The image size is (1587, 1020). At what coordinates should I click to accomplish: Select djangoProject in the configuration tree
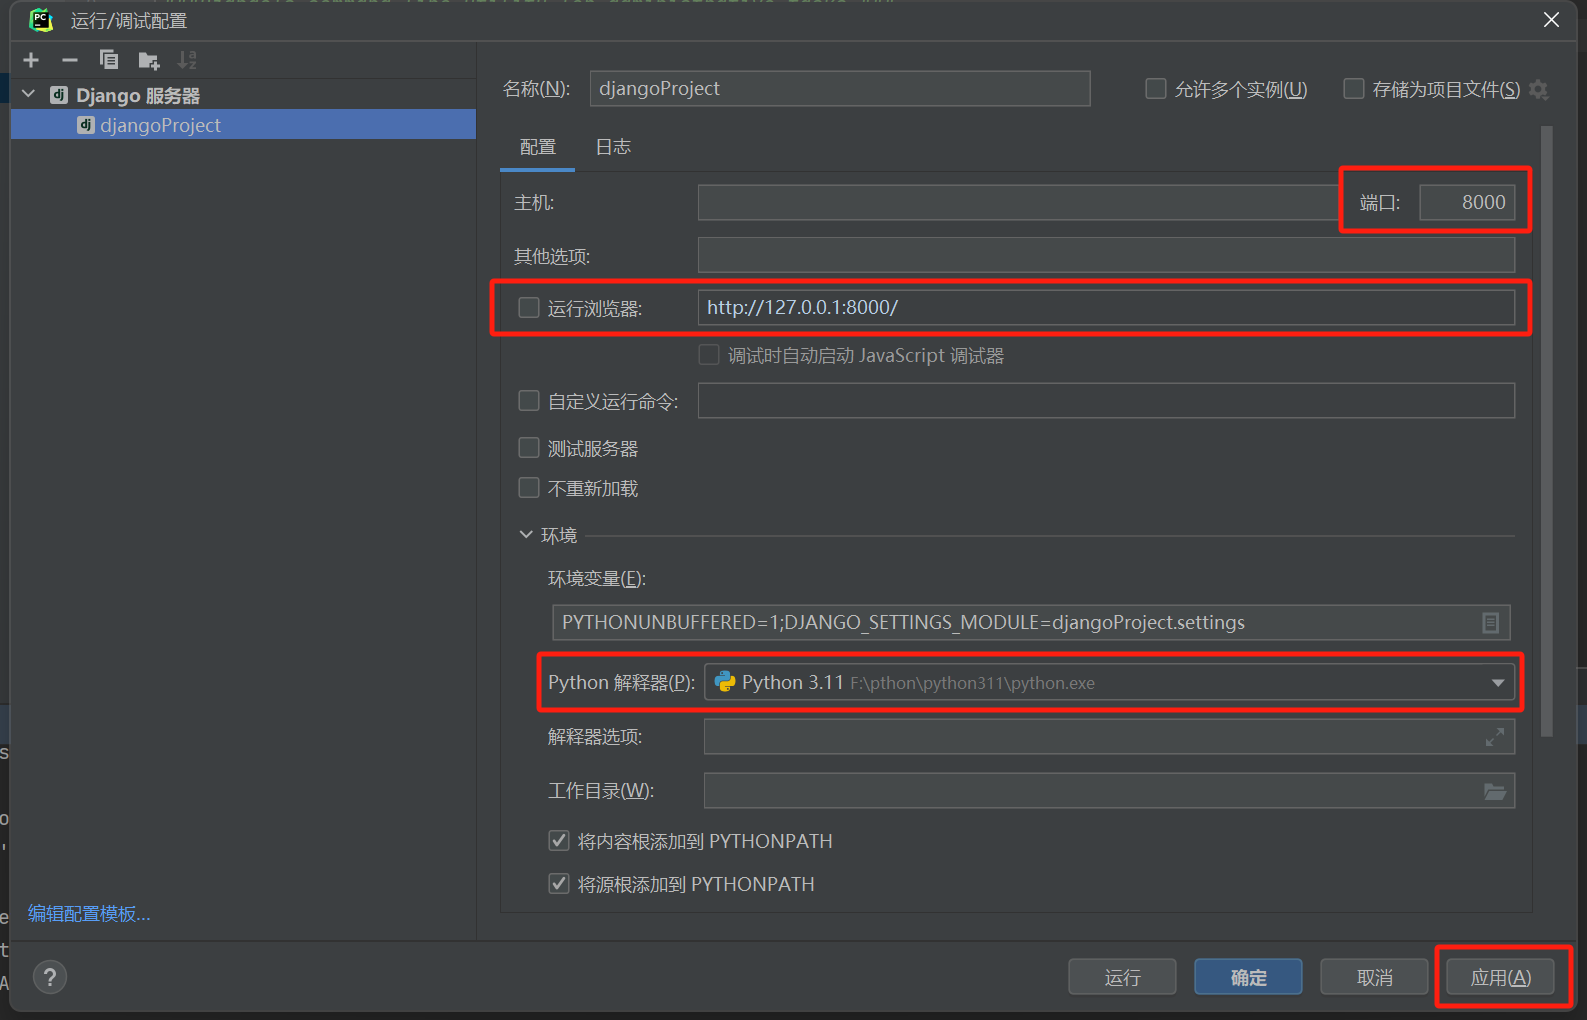[x=243, y=125]
